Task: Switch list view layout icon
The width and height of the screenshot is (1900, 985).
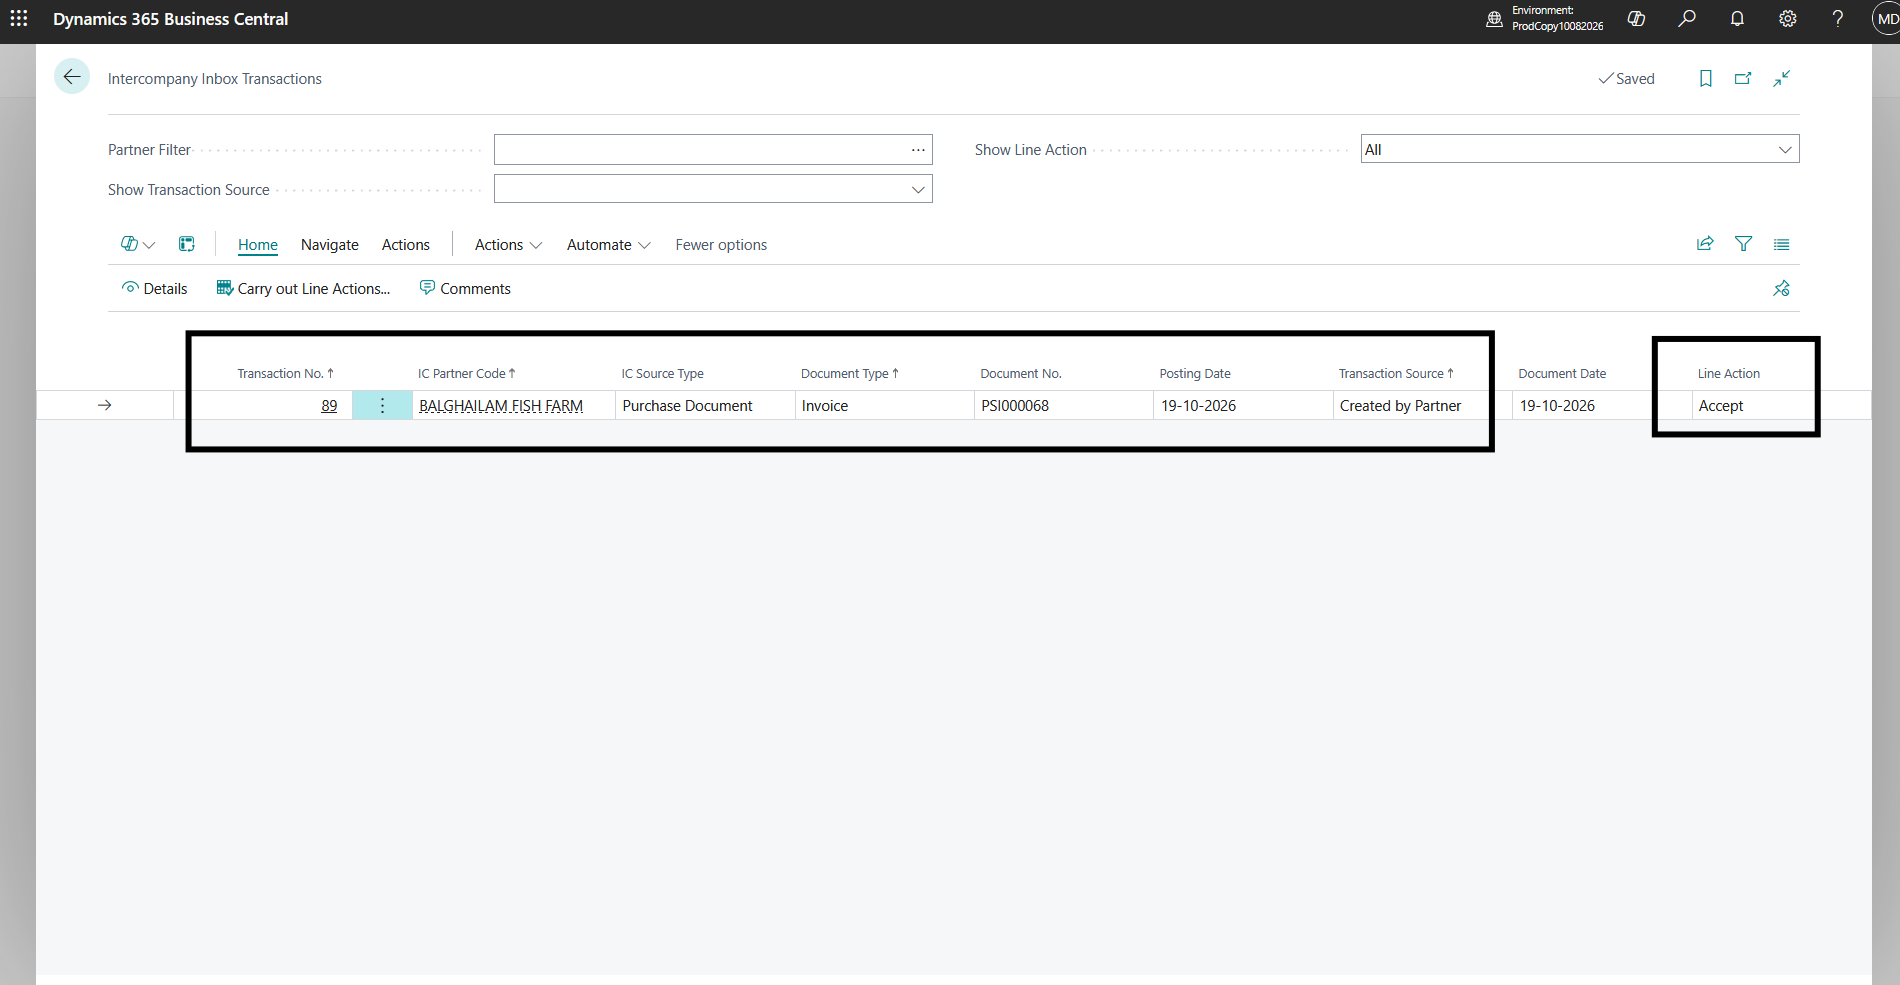Action: coord(1782,244)
